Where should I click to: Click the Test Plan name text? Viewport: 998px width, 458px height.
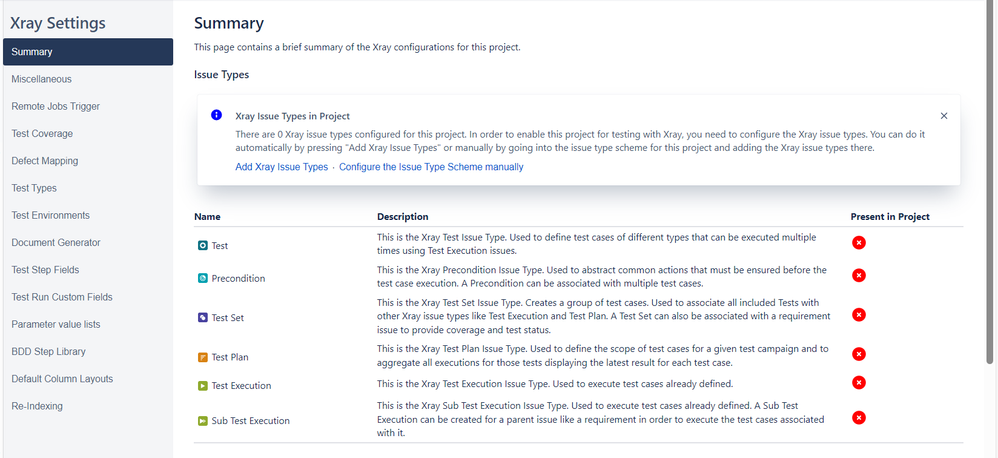pos(230,357)
